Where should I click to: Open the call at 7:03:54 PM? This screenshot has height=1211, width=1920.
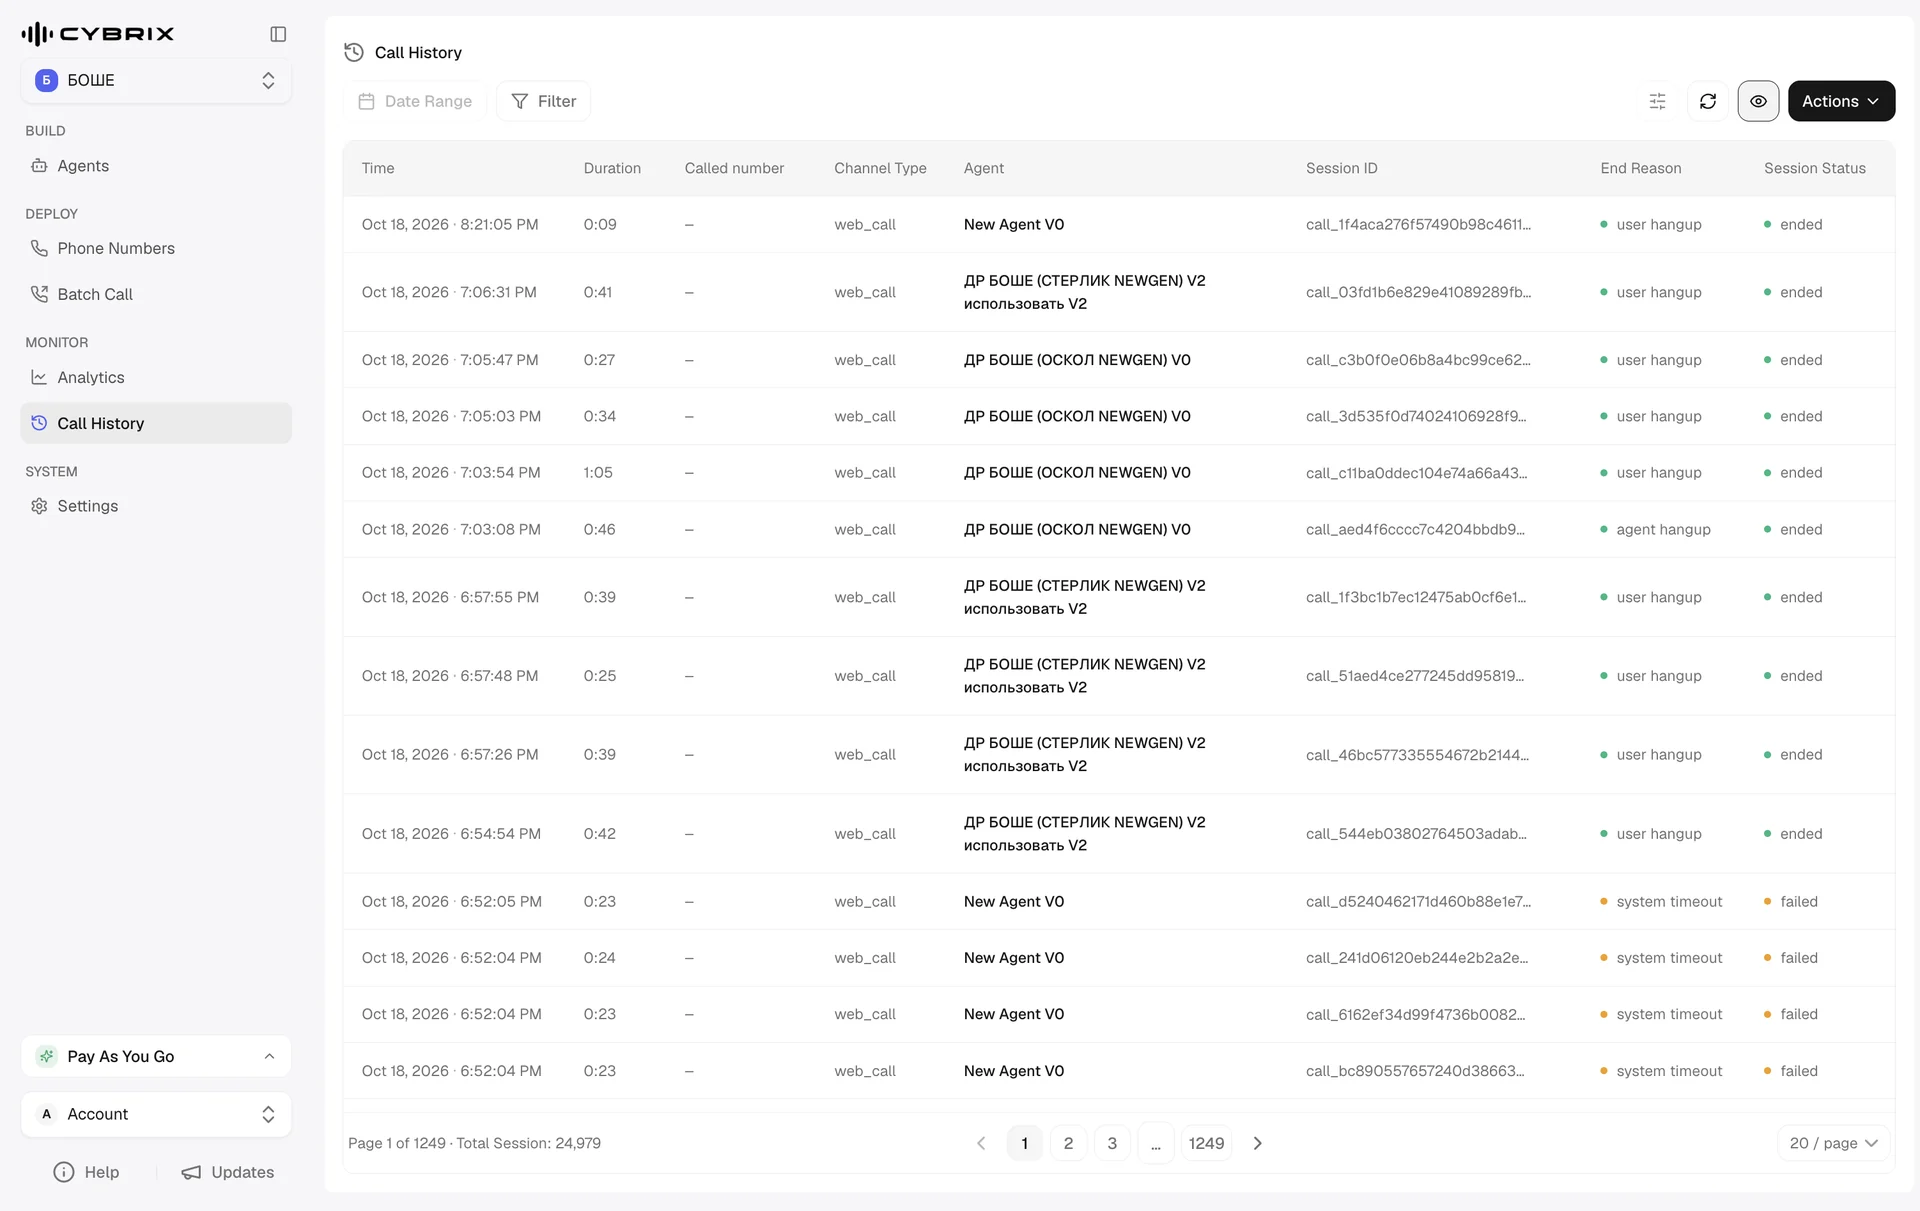tap(1119, 472)
